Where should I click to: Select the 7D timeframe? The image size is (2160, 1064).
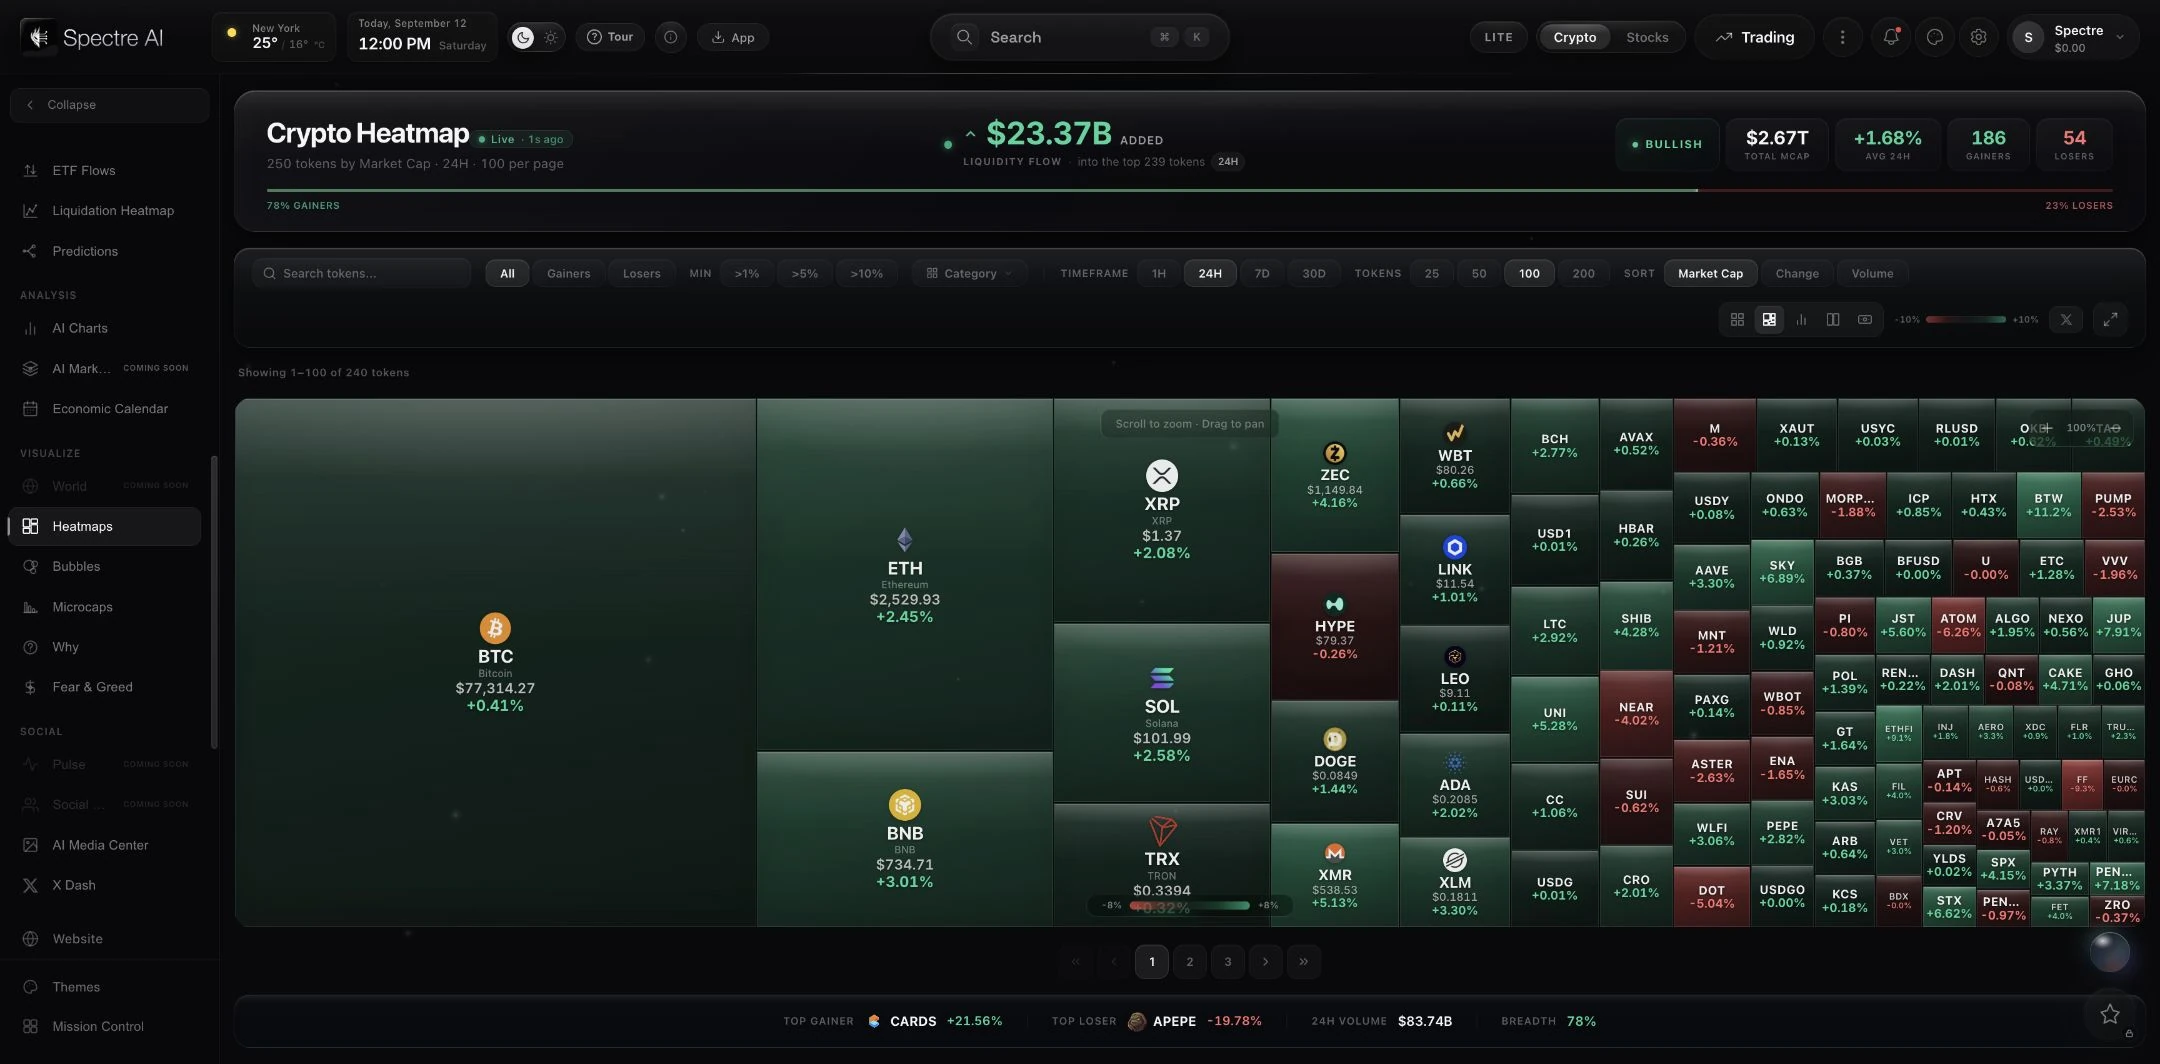click(1262, 273)
